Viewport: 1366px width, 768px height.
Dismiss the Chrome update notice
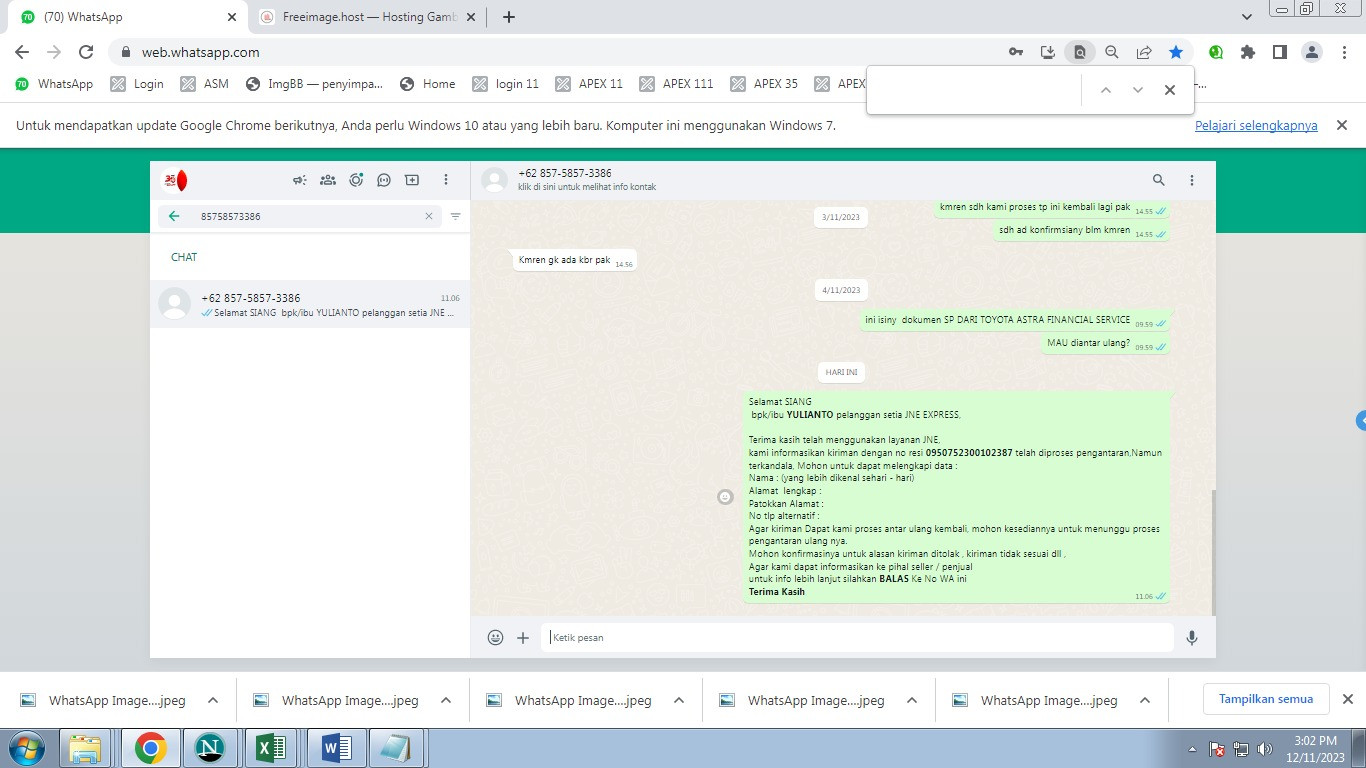pos(1343,125)
